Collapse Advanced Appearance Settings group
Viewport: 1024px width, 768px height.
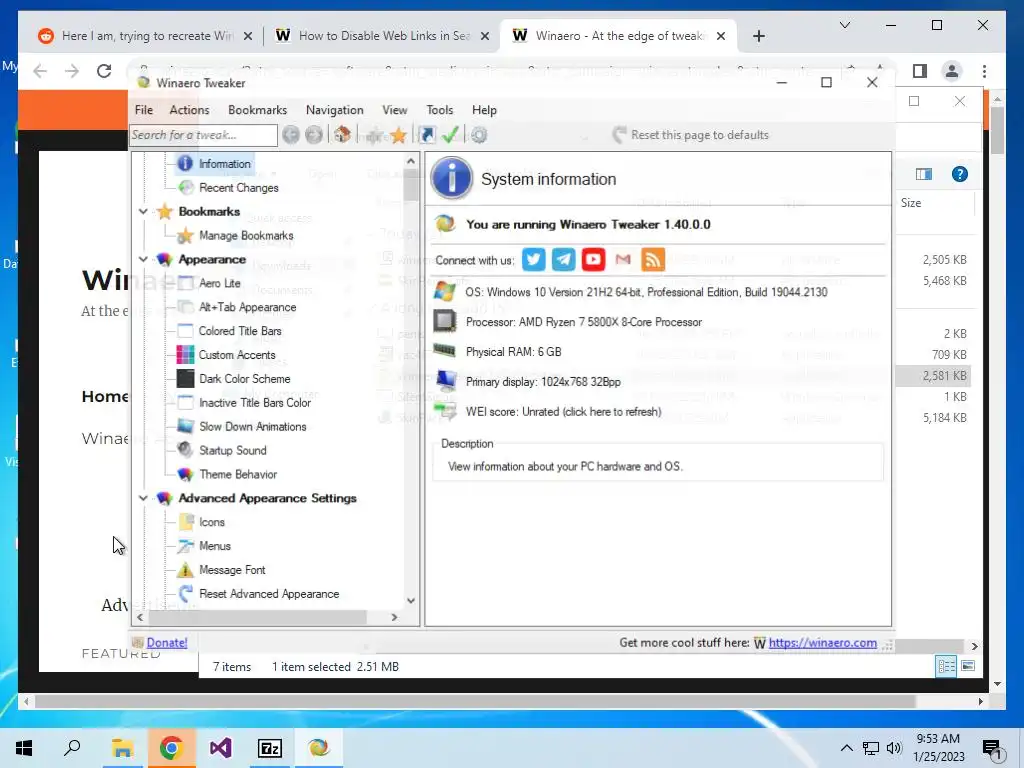(x=143, y=498)
